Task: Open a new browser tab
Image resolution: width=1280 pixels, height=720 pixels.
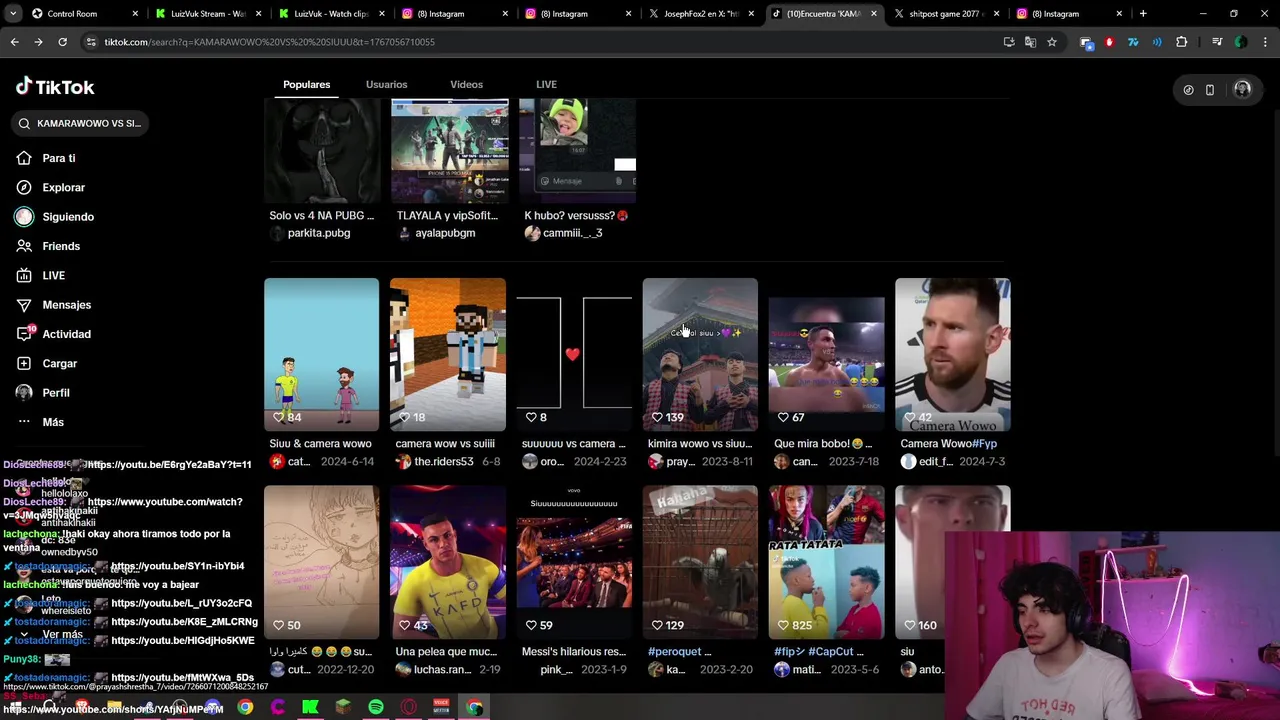Action: [x=1143, y=14]
